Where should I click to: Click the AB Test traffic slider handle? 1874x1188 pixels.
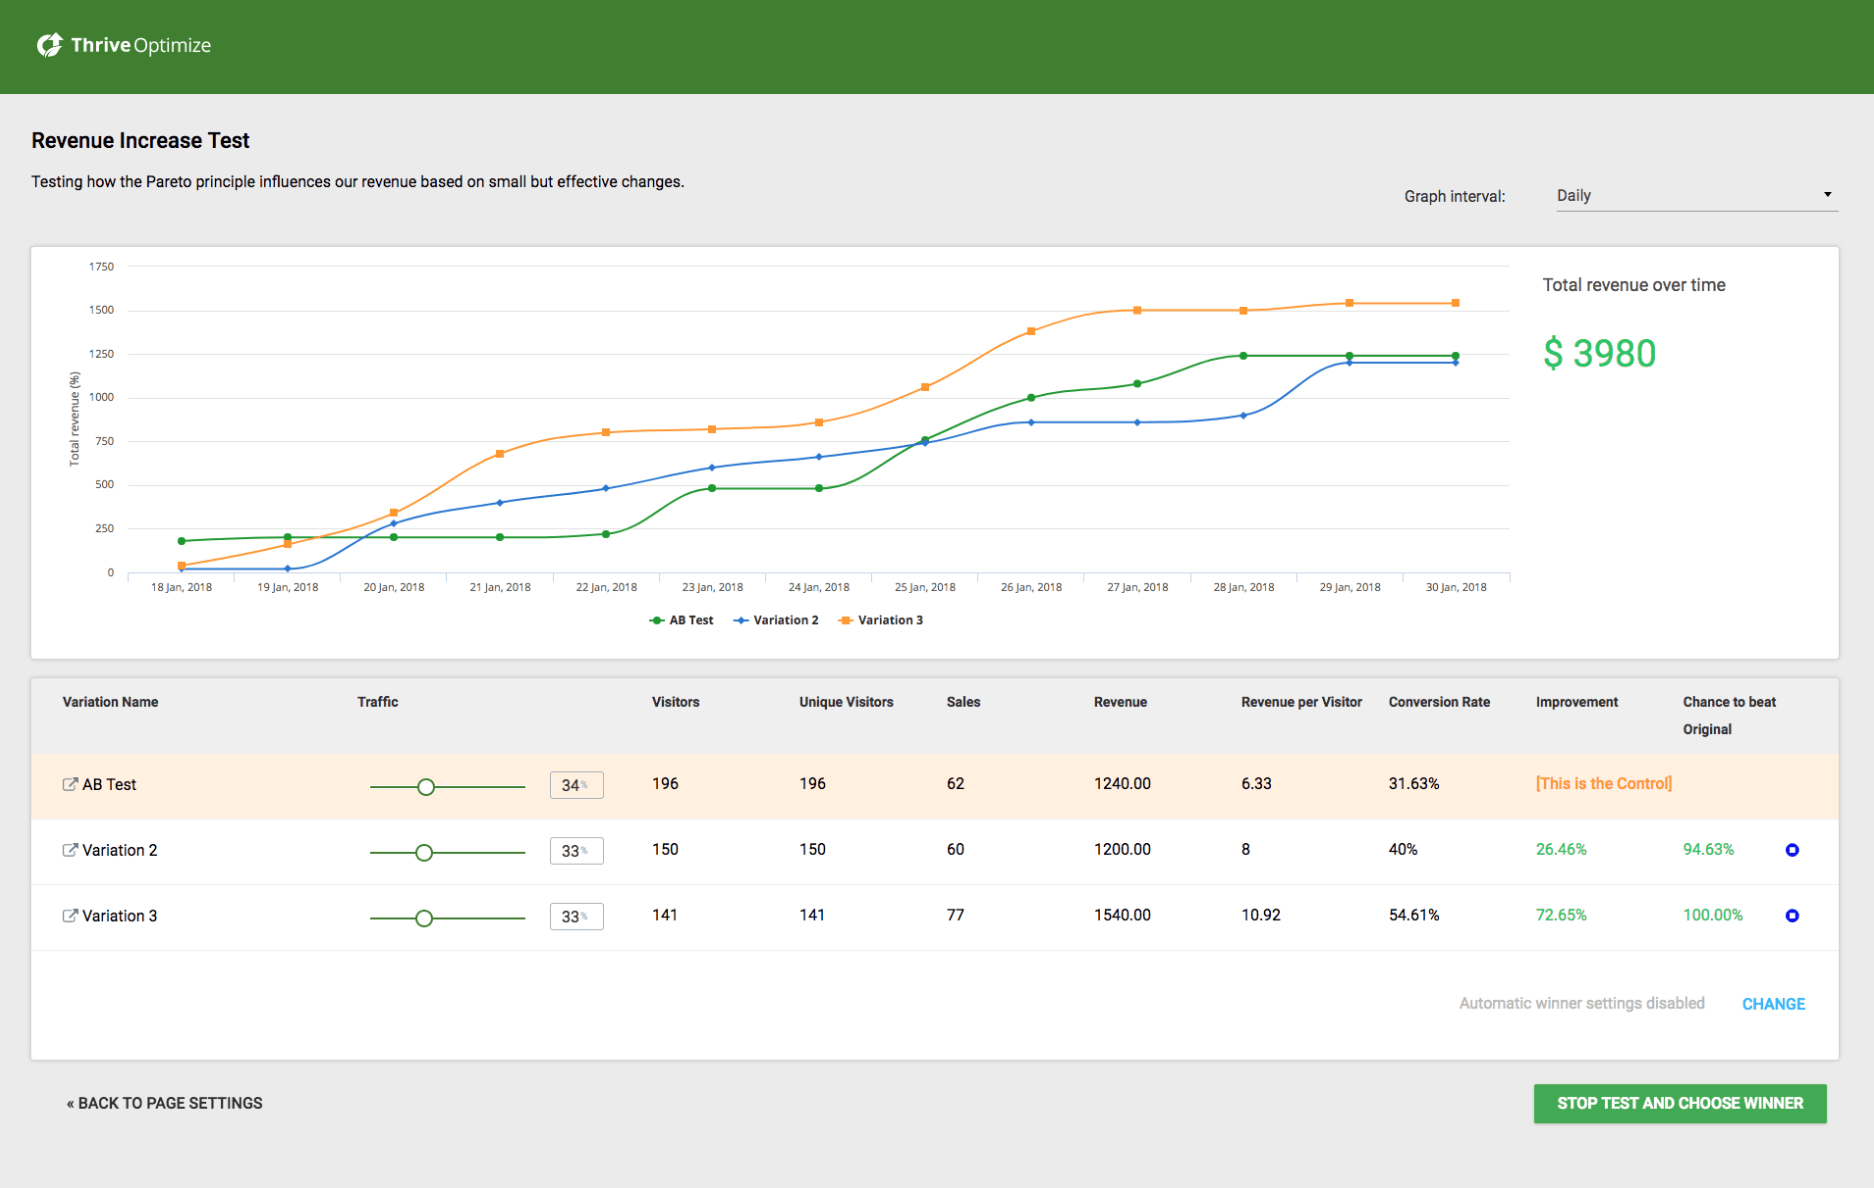[426, 787]
